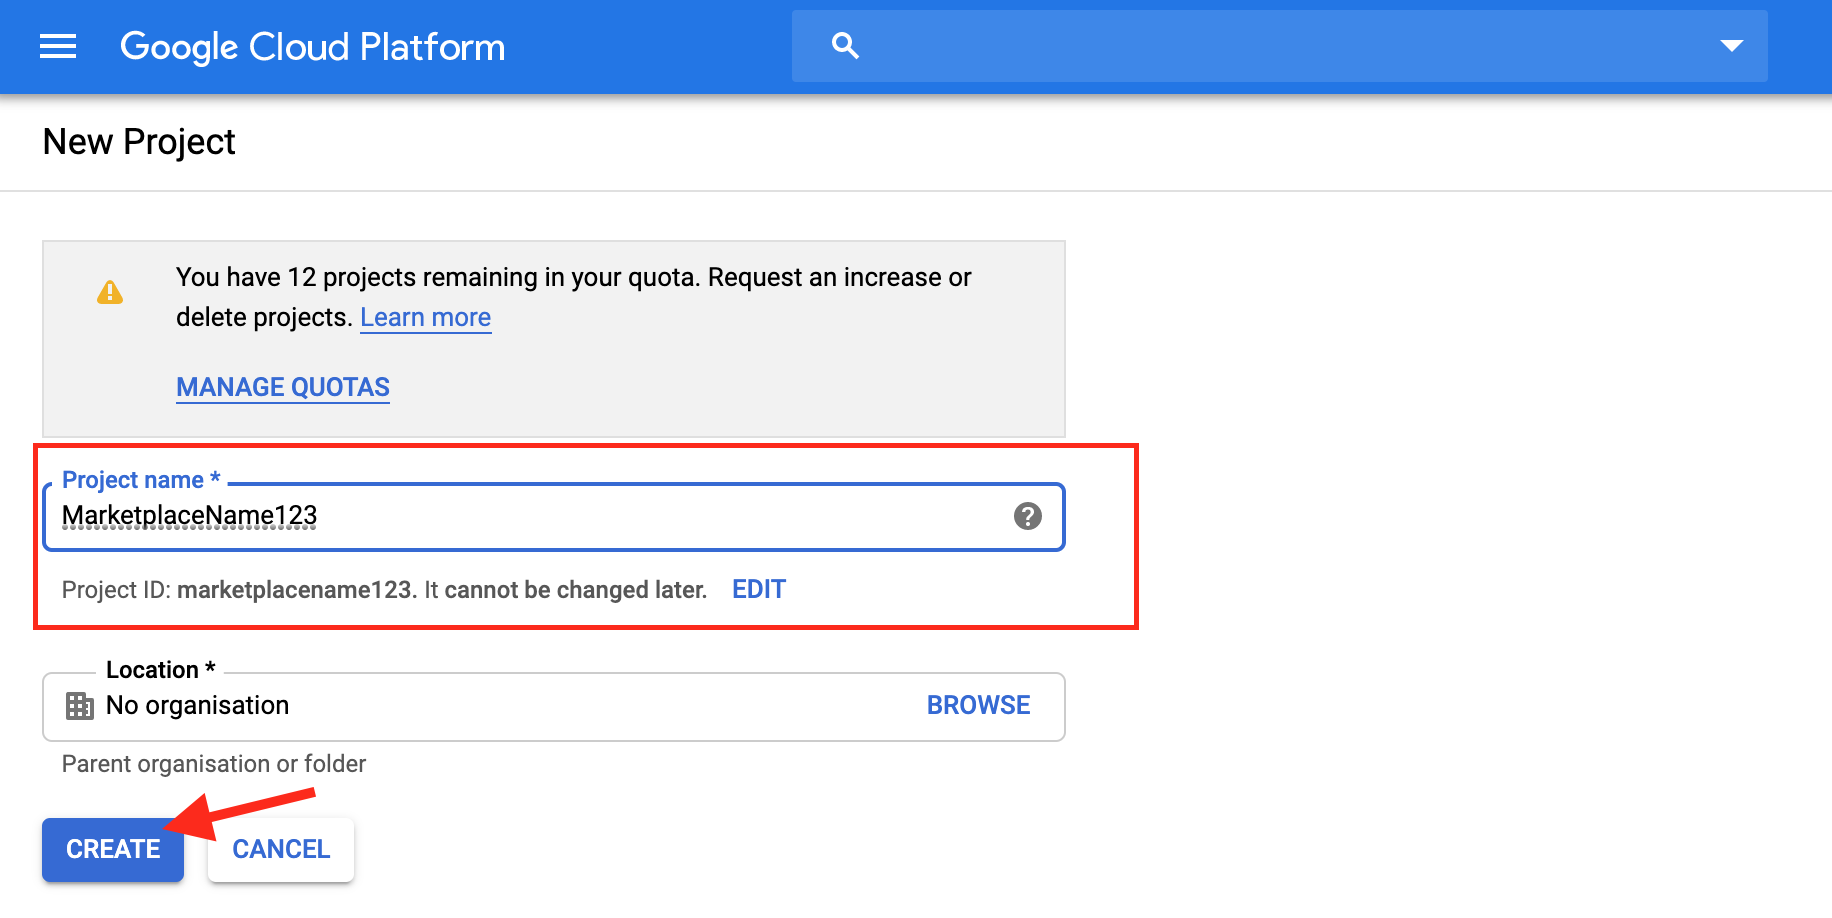The height and width of the screenshot is (918, 1832).
Task: Click the search magnifier icon
Action: pyautogui.click(x=845, y=46)
